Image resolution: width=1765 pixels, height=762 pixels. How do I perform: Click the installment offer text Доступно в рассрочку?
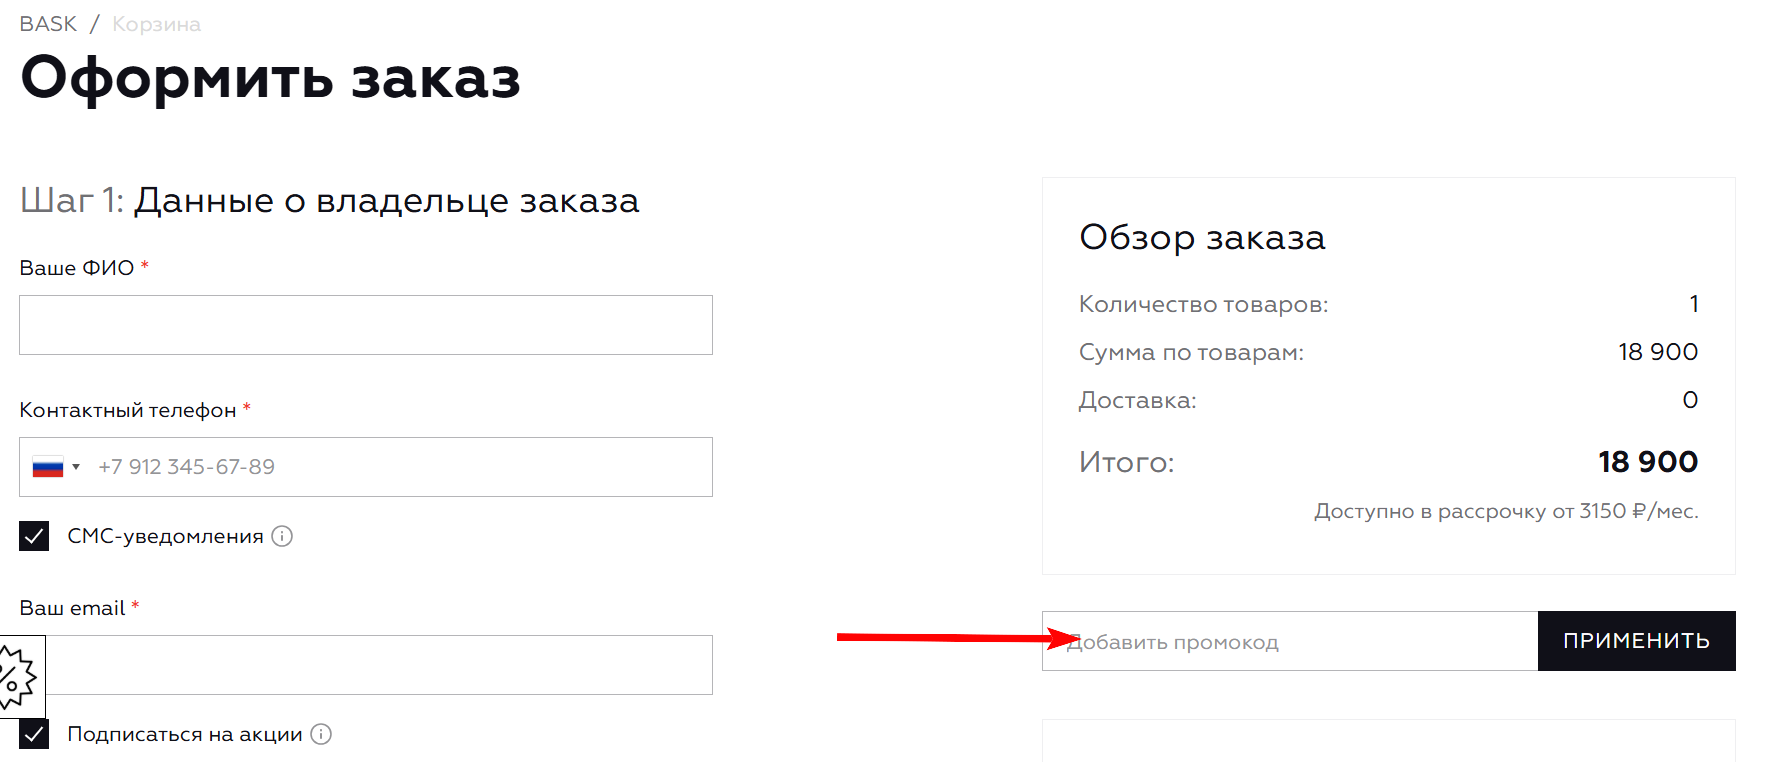[1506, 511]
